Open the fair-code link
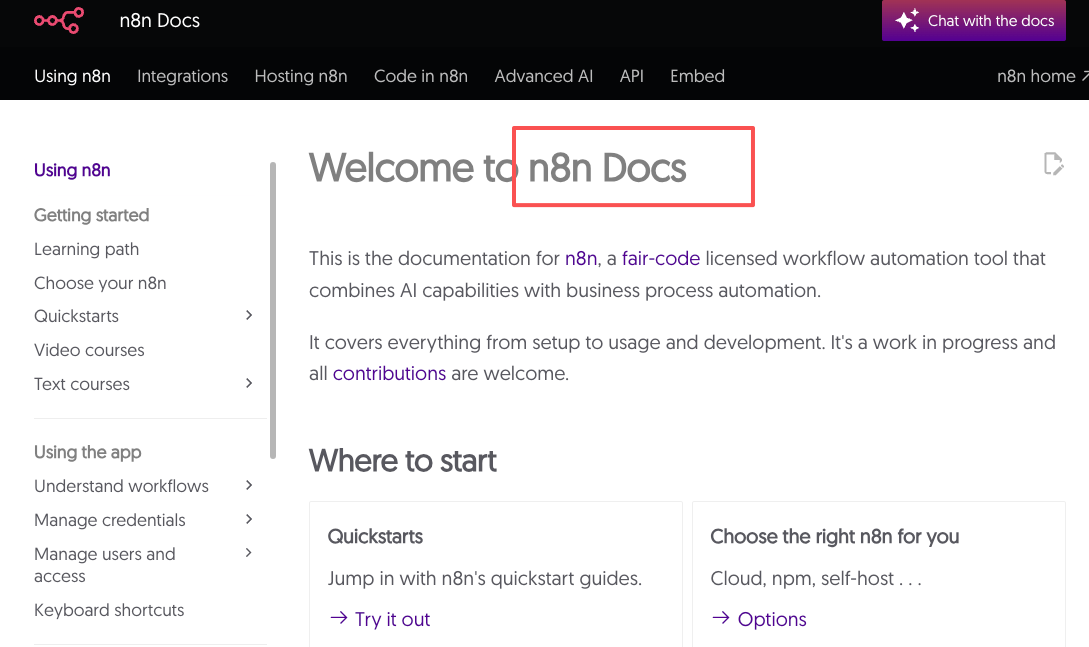This screenshot has width=1089, height=647. tap(660, 258)
